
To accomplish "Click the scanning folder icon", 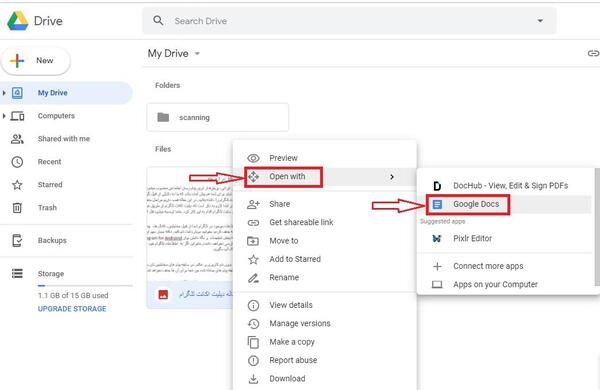I will pyautogui.click(x=163, y=117).
